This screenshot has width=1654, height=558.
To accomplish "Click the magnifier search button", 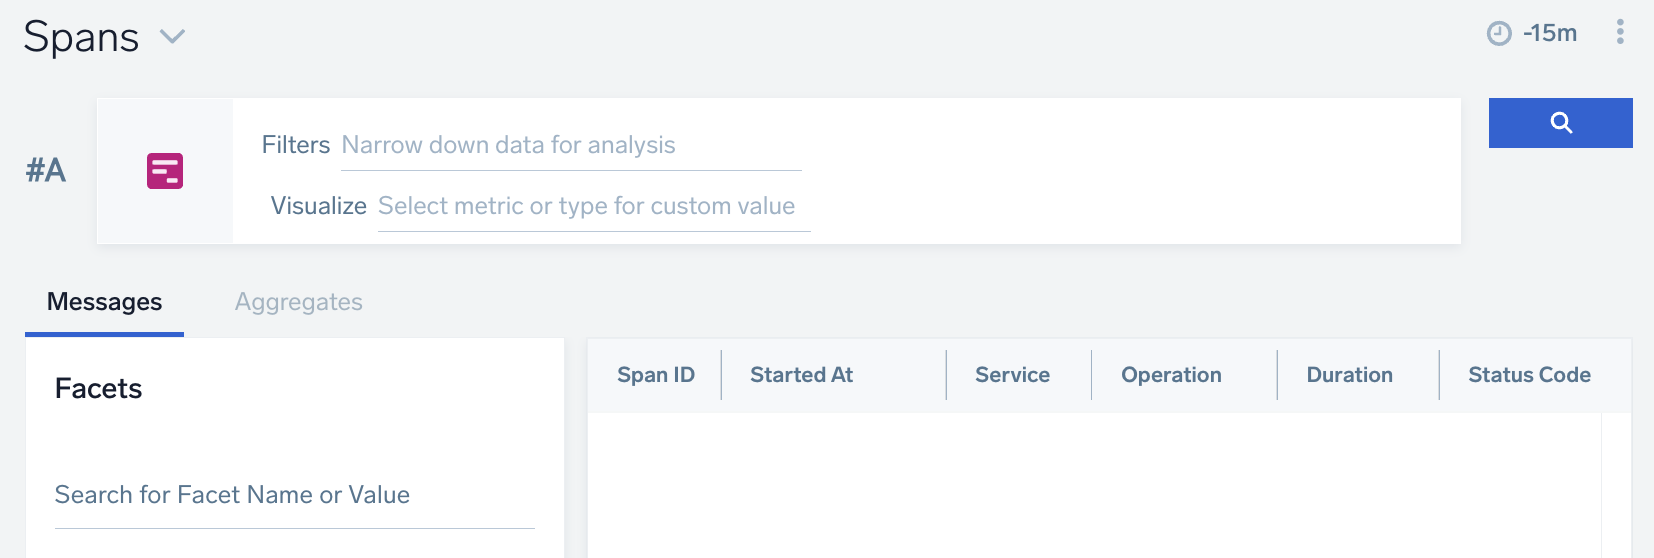I will pyautogui.click(x=1560, y=123).
